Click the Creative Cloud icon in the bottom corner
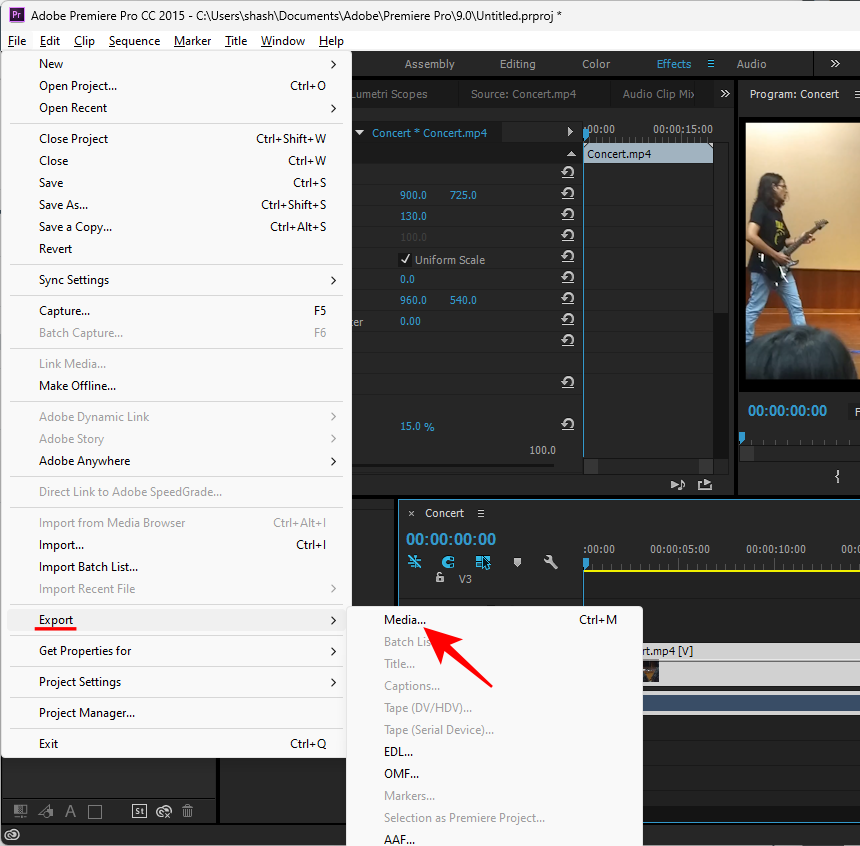The width and height of the screenshot is (860, 846). pyautogui.click(x=12, y=833)
